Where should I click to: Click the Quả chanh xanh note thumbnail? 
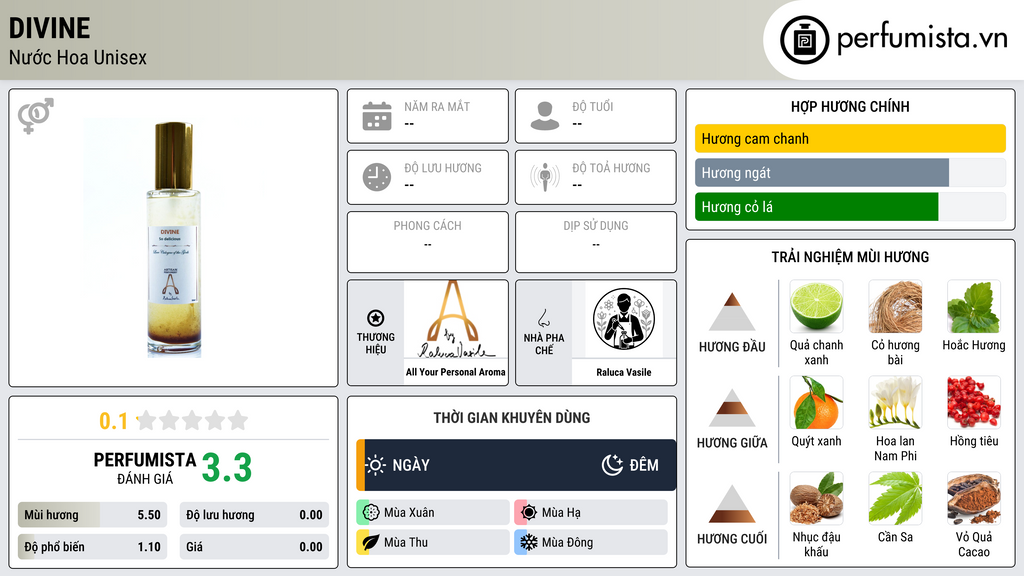816,306
